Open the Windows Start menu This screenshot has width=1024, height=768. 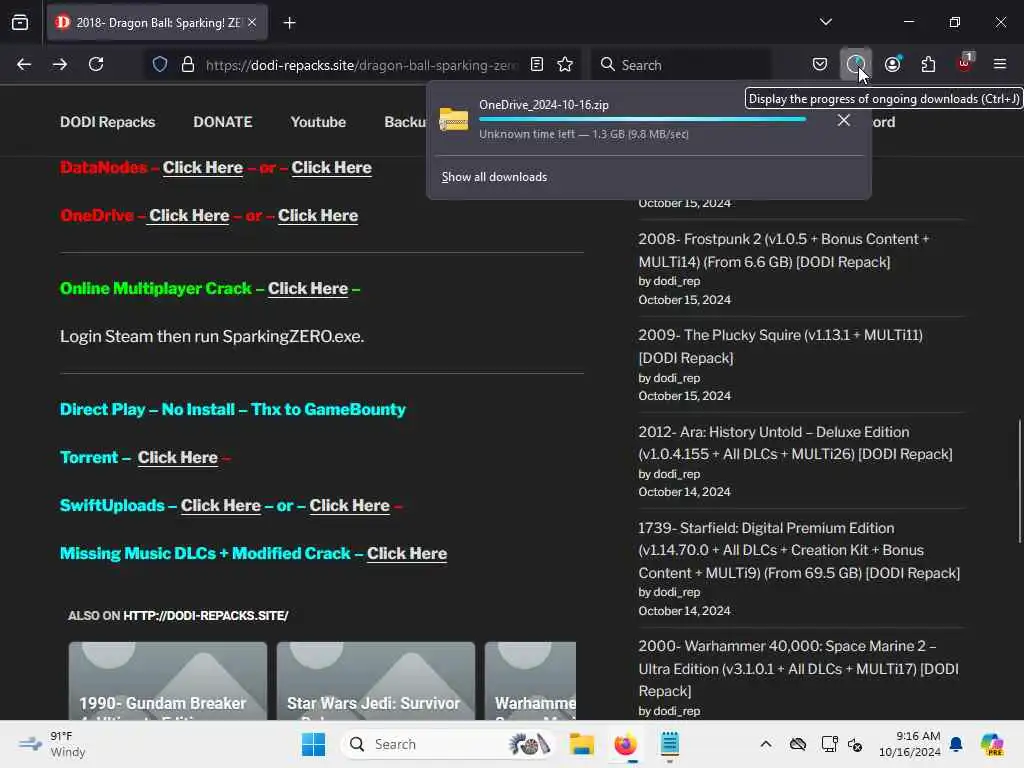pyautogui.click(x=313, y=744)
